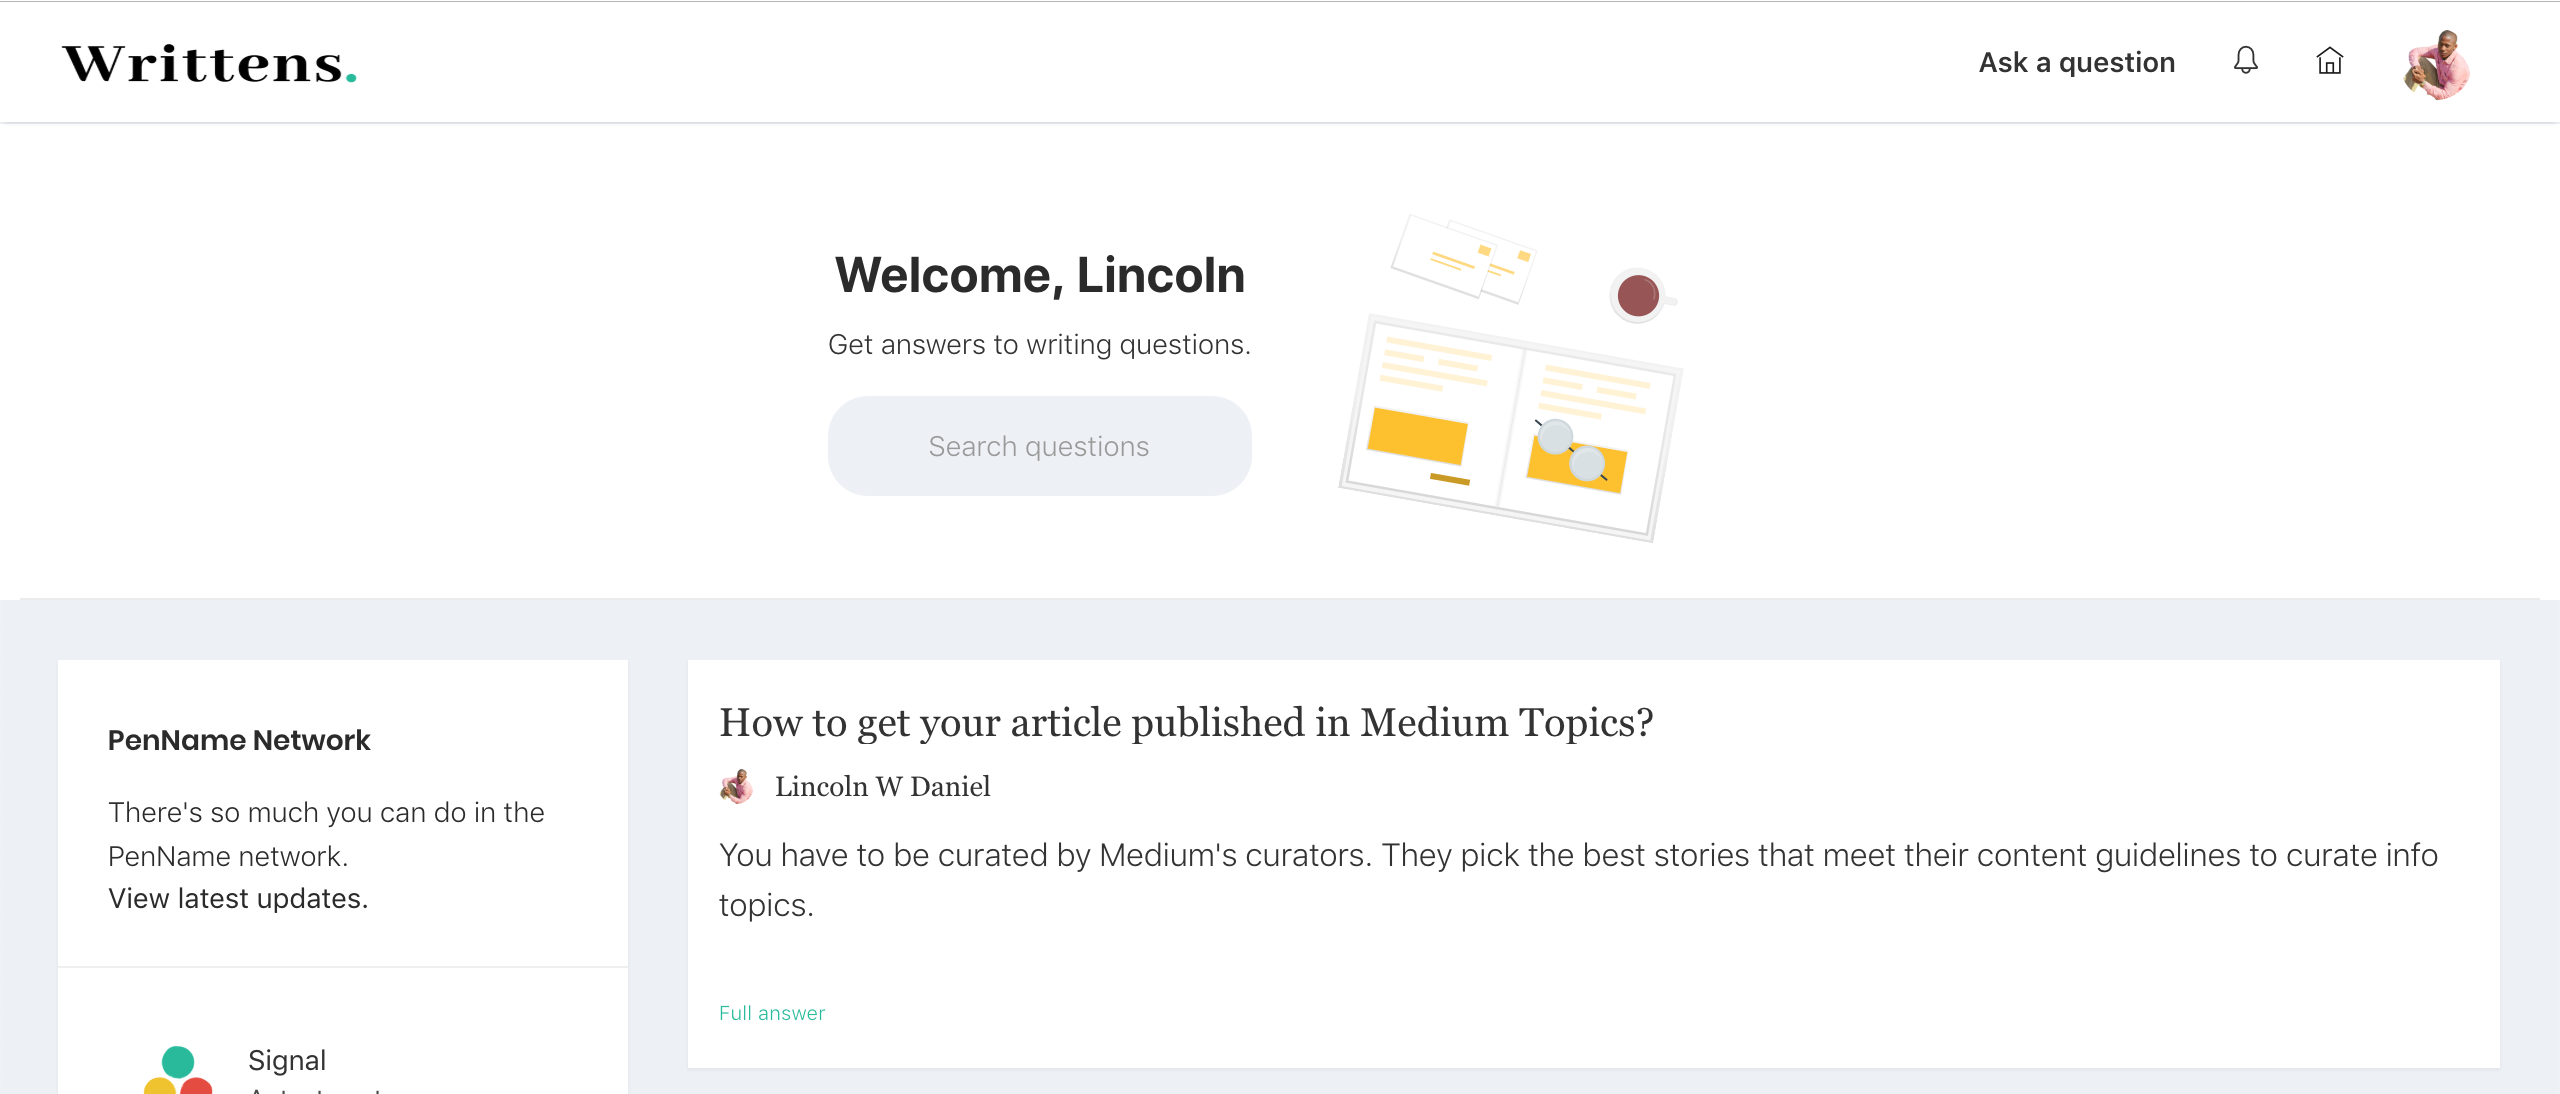Click the Welcome, Lincoln heading

pyautogui.click(x=1040, y=275)
